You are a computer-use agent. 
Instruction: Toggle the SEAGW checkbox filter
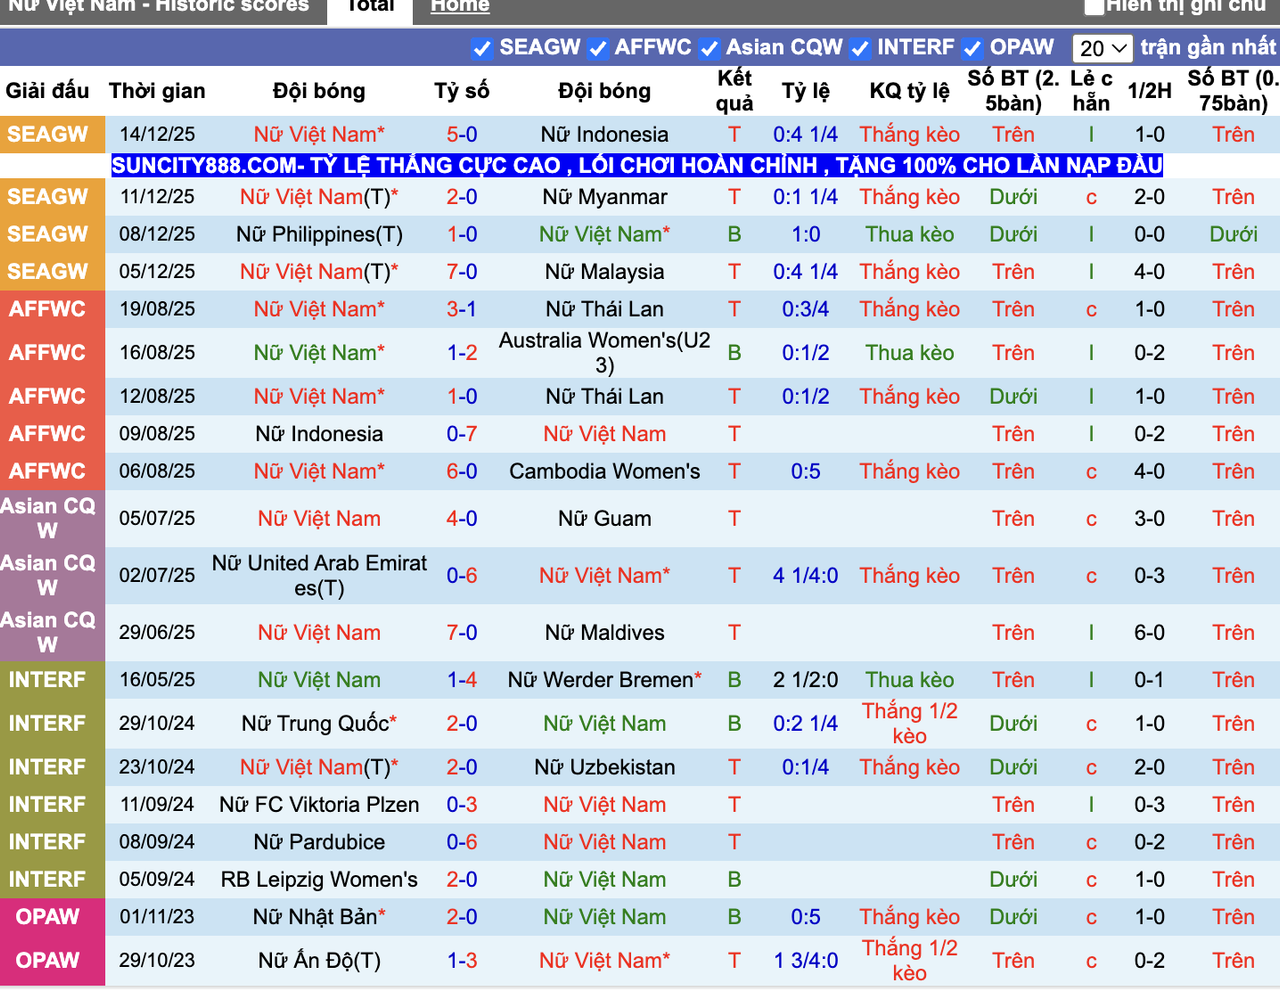point(482,48)
